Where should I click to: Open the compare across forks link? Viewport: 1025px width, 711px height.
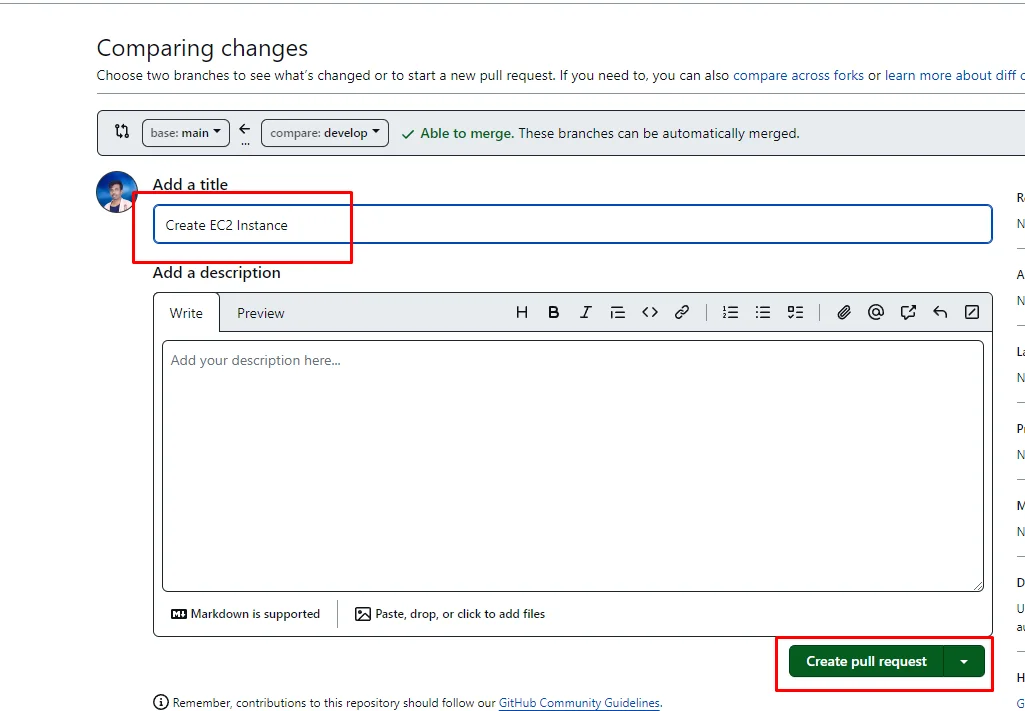tap(798, 75)
